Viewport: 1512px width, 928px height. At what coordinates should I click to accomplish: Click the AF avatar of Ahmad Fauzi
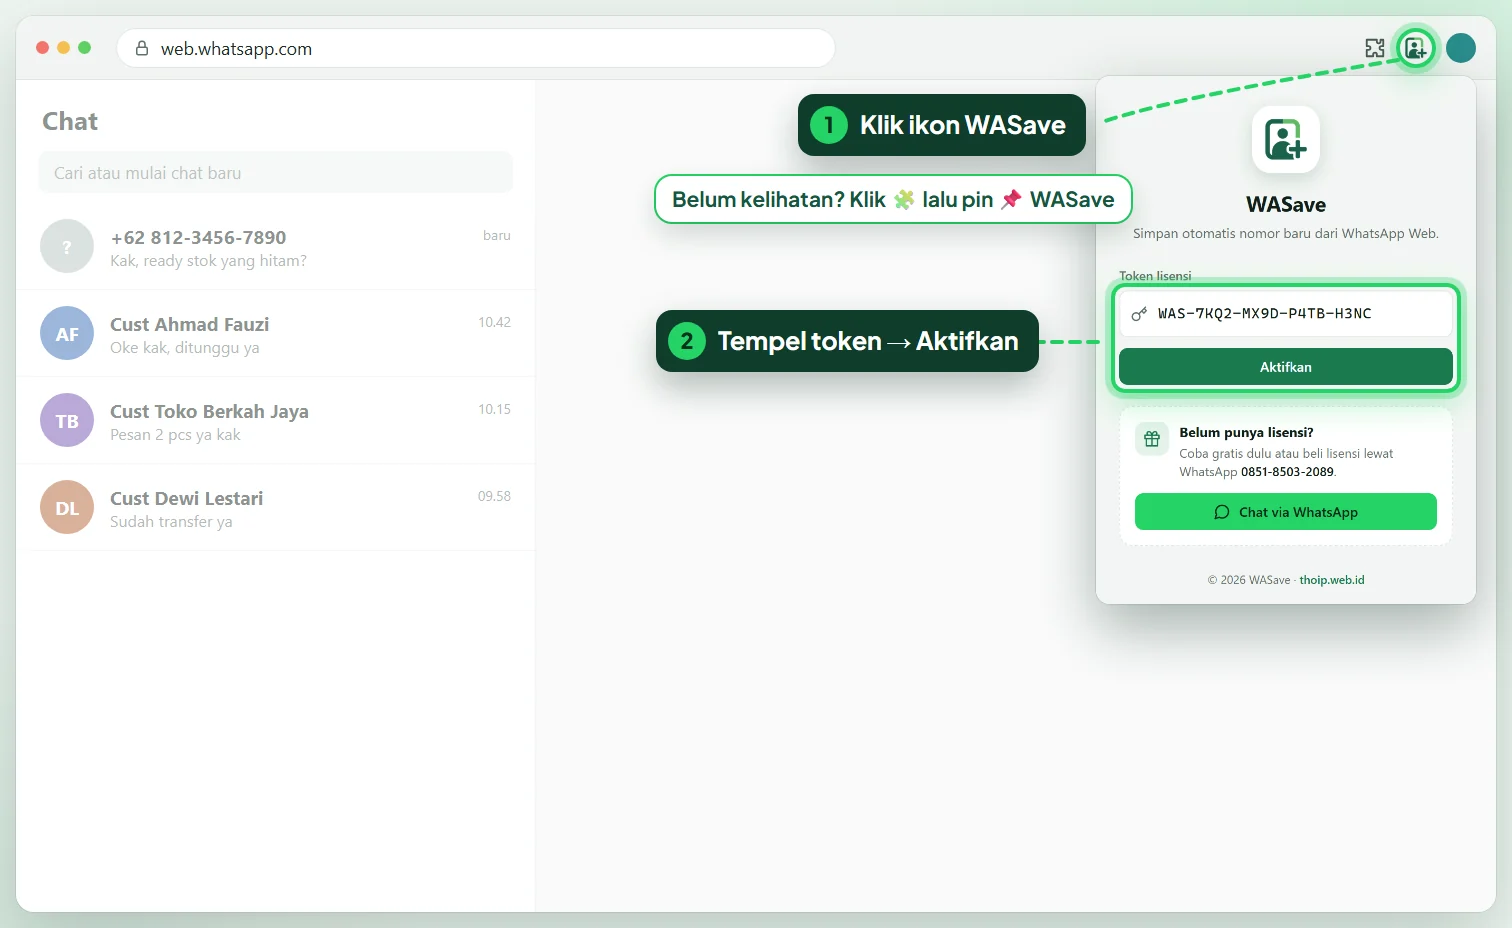pyautogui.click(x=67, y=333)
